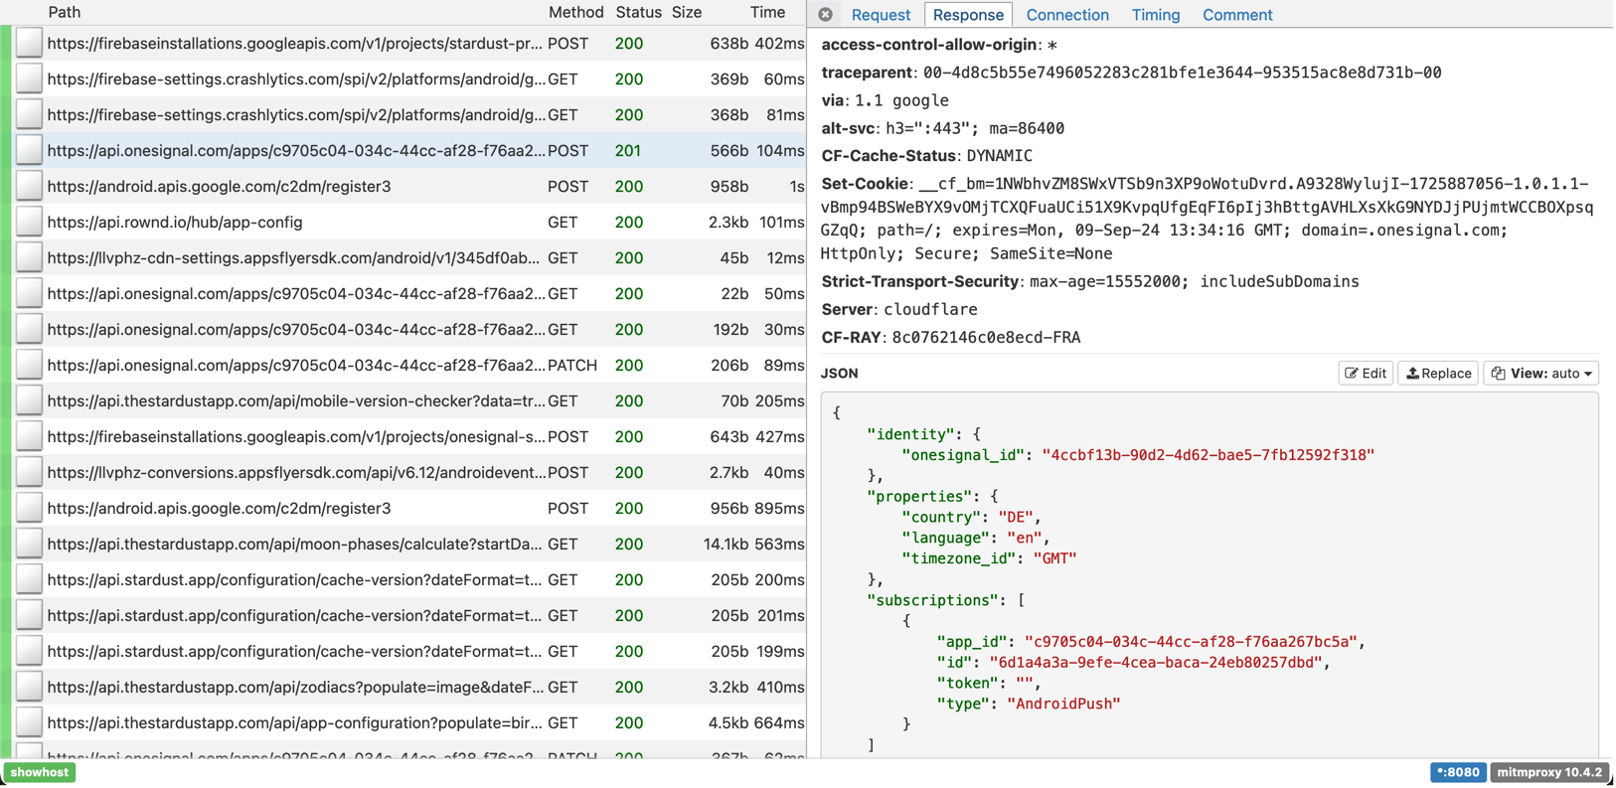Screen dimensions: 1616x788
Task: Click icon of api.rownd.io app-config flow
Action: tap(29, 222)
